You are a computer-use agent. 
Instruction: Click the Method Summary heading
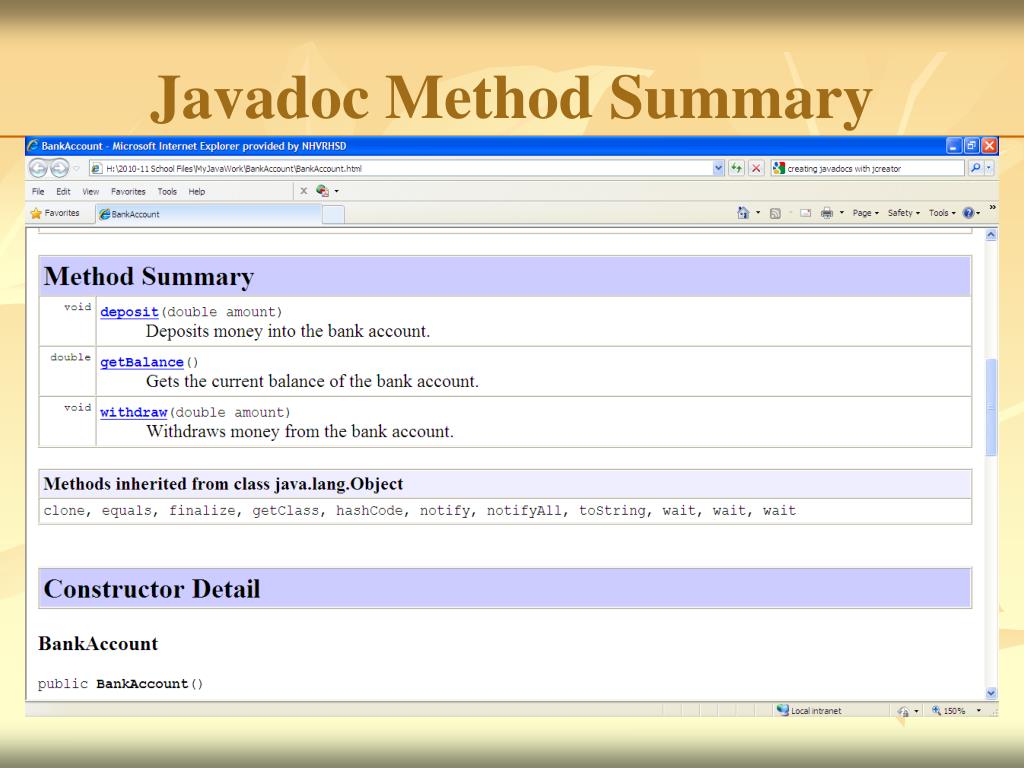tap(149, 276)
